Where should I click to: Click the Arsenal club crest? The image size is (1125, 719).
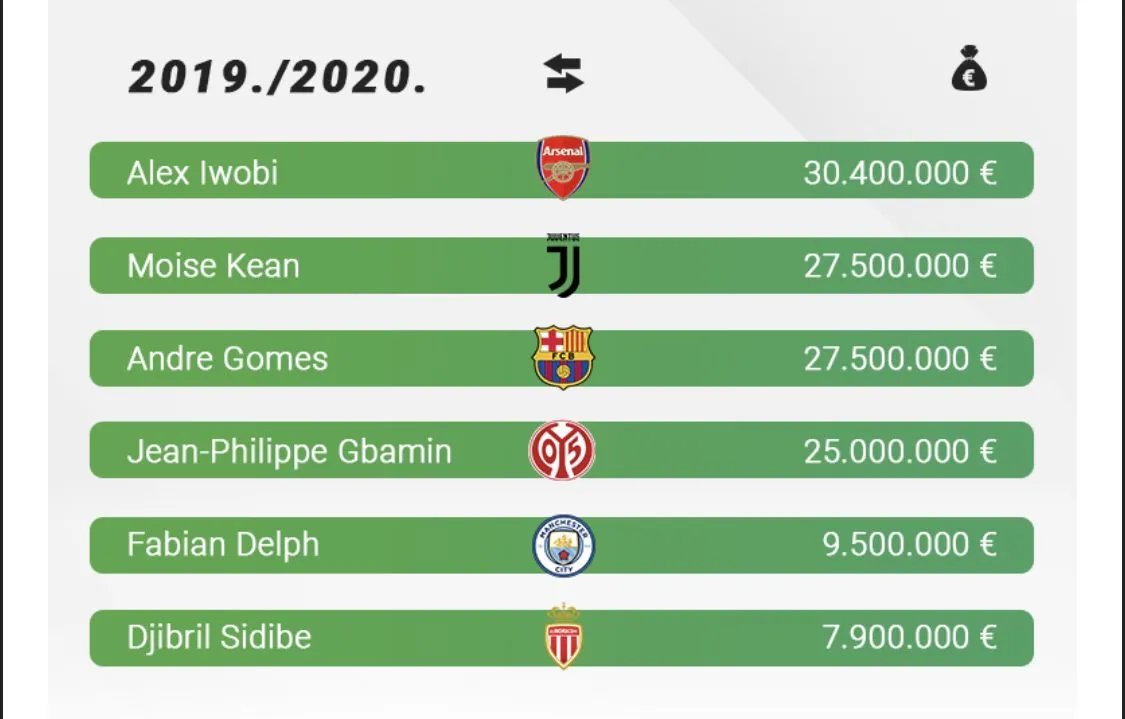click(563, 168)
